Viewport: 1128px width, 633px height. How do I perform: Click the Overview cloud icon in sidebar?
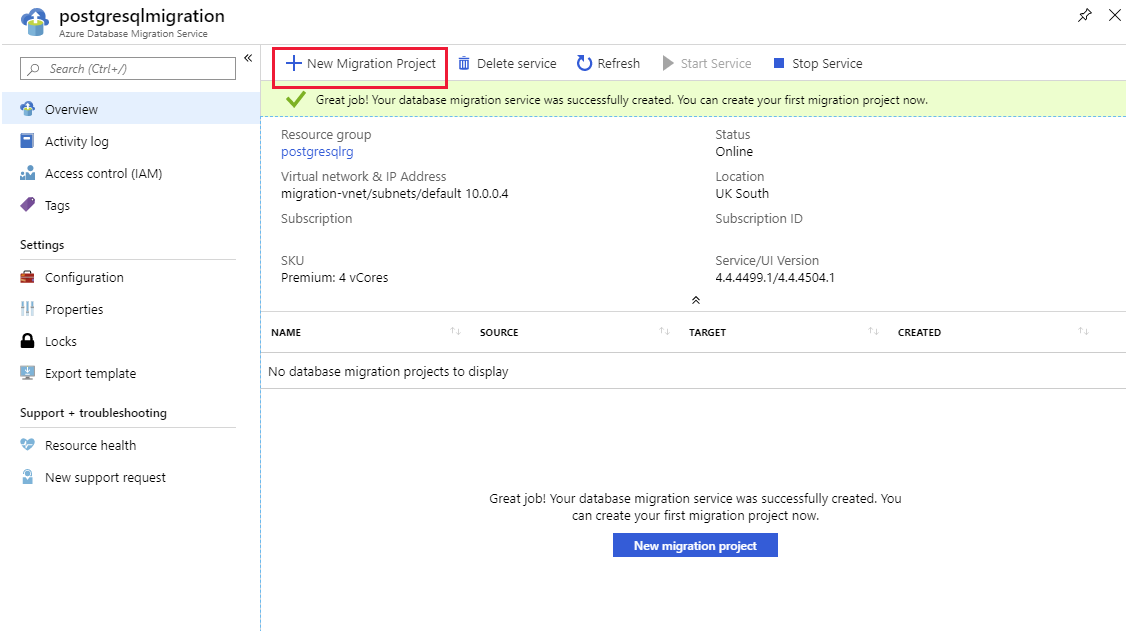tap(27, 109)
